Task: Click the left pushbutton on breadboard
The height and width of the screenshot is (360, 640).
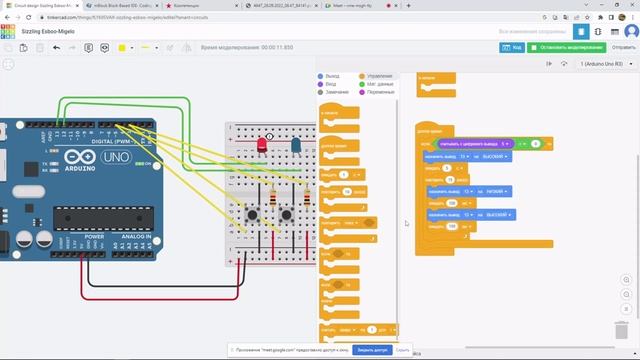Action: [x=252, y=215]
